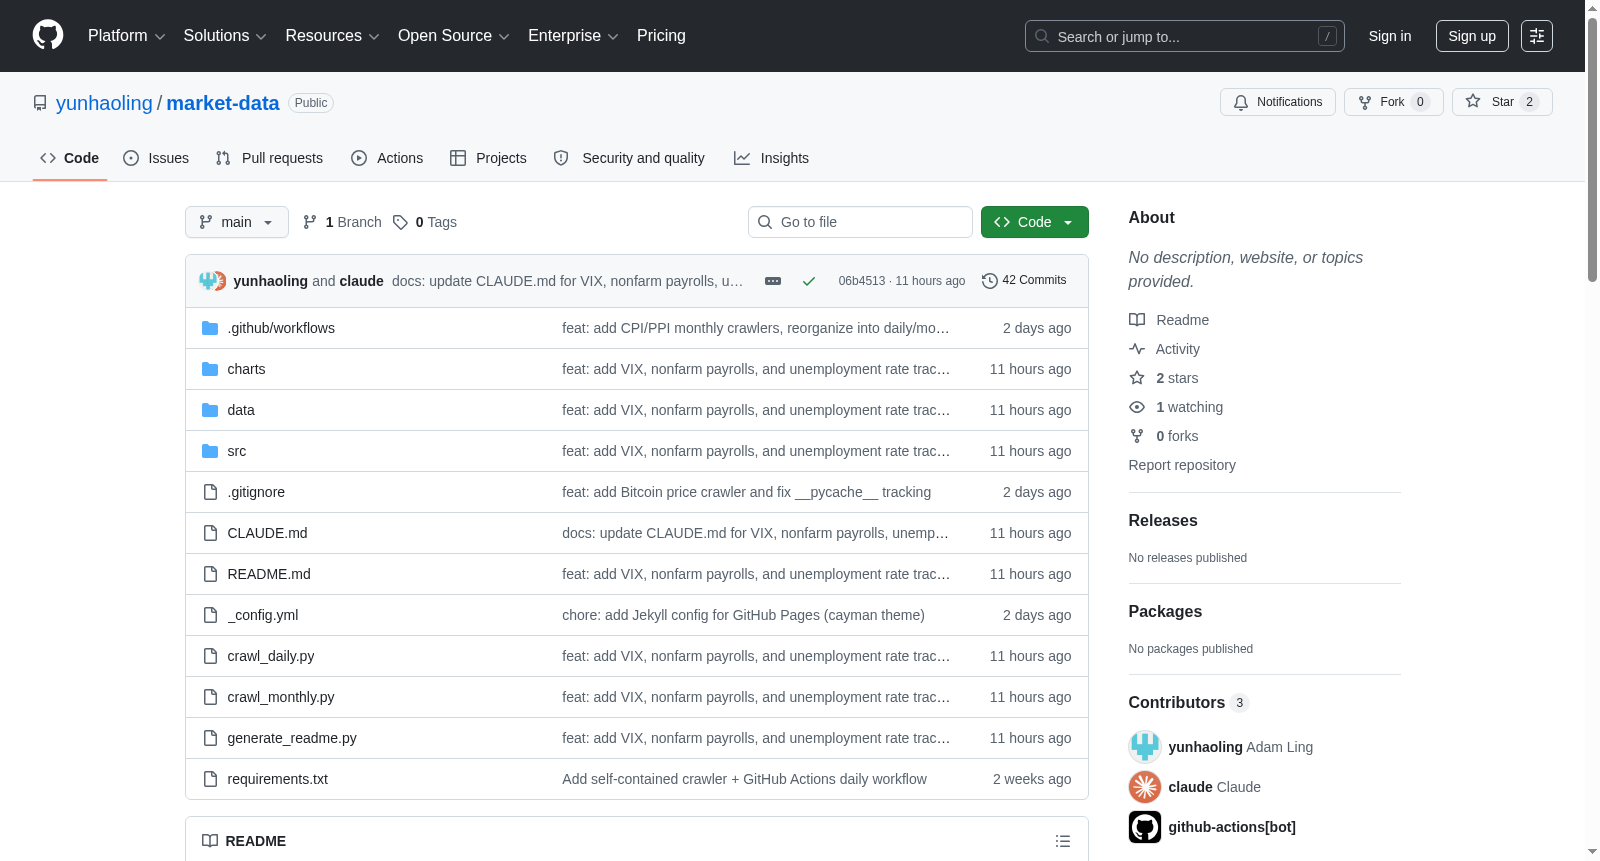Open the main branch selector dropdown
The width and height of the screenshot is (1600, 861).
[237, 222]
